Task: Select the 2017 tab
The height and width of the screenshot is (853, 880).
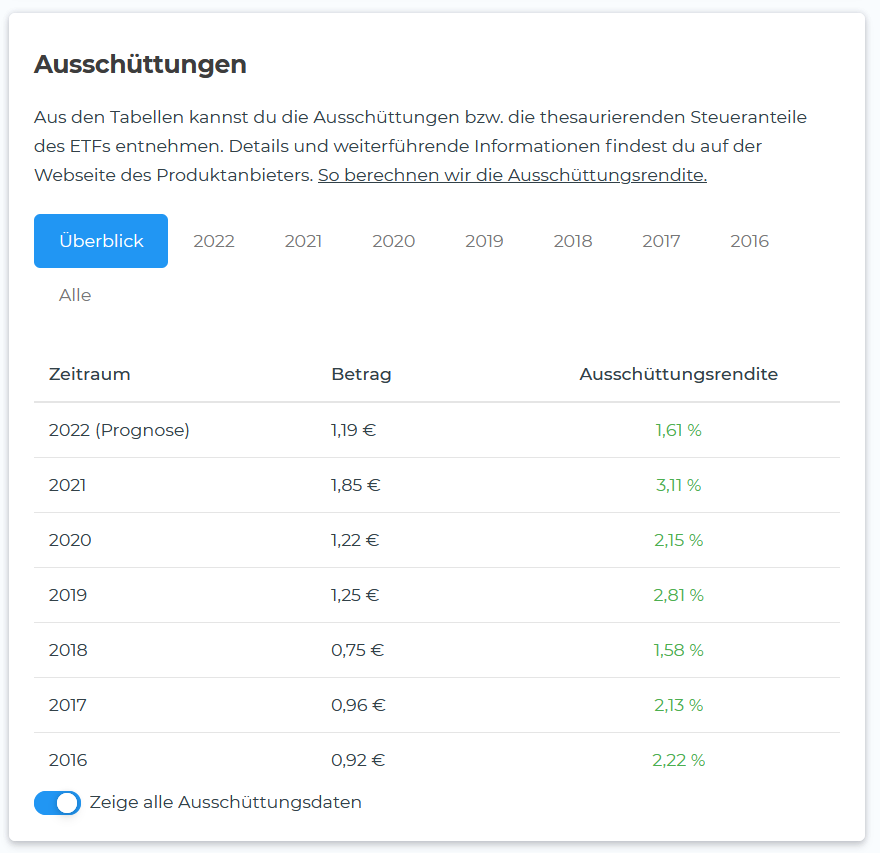Action: [x=661, y=241]
